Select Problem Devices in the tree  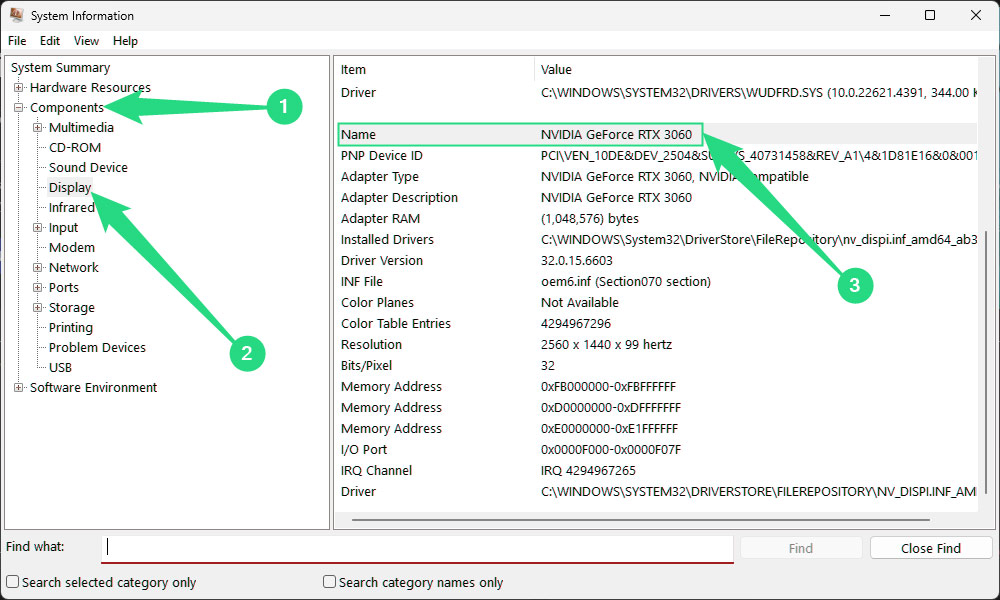(97, 348)
